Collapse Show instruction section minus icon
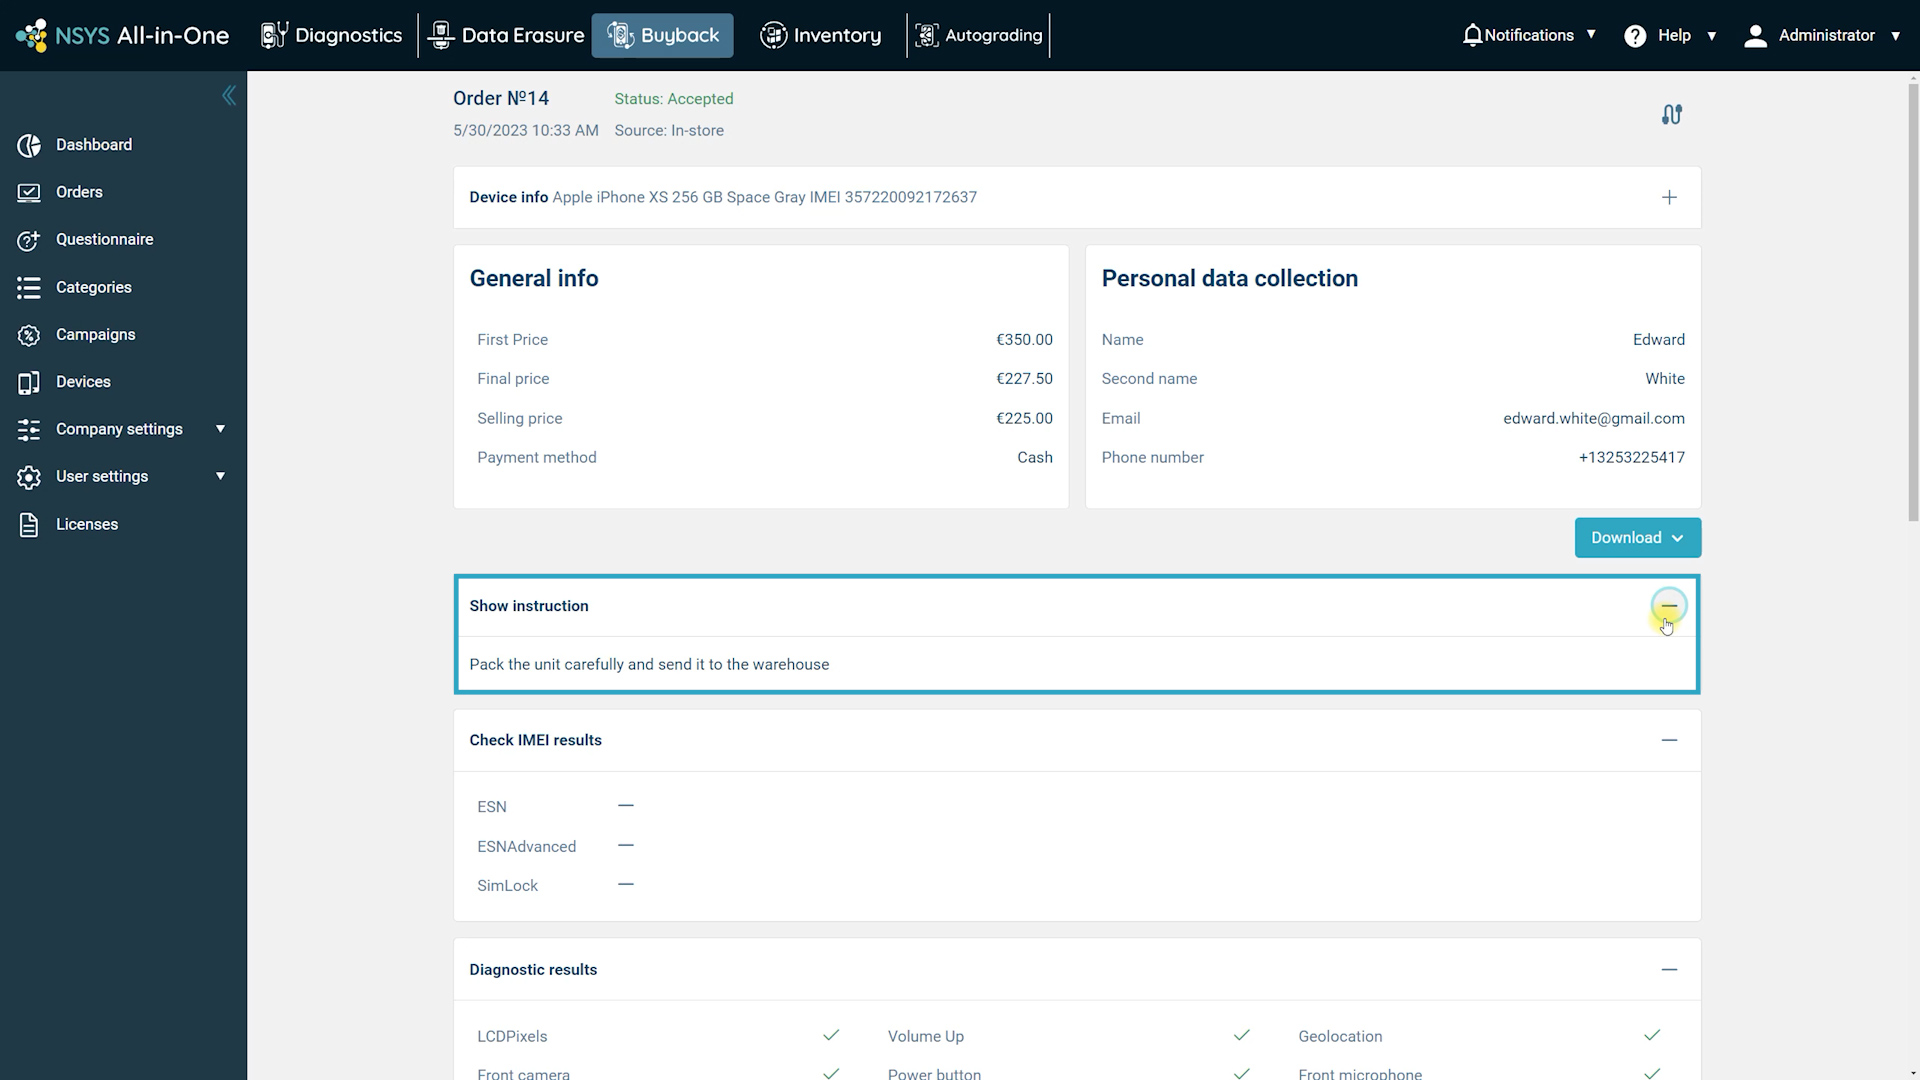Screen dimensions: 1920x1080 click(1669, 606)
